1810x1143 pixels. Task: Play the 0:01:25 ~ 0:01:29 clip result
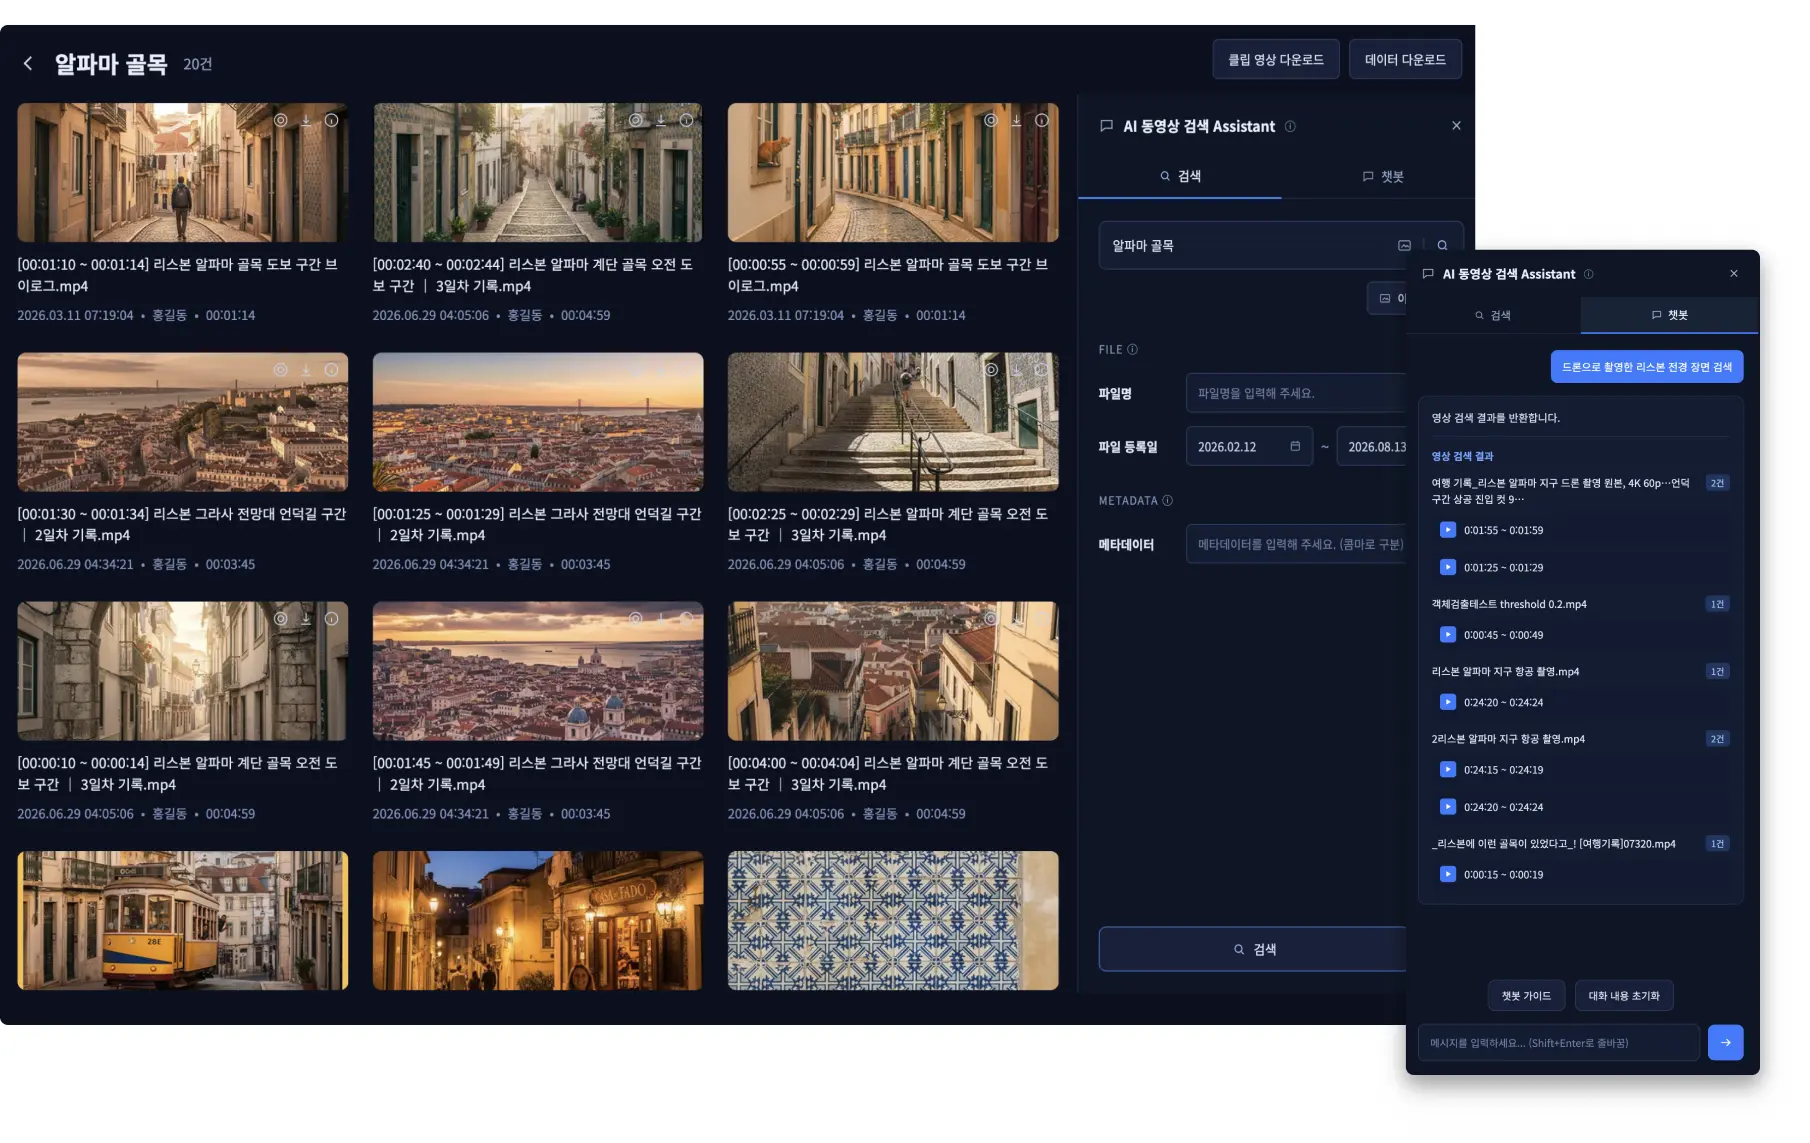(1447, 567)
